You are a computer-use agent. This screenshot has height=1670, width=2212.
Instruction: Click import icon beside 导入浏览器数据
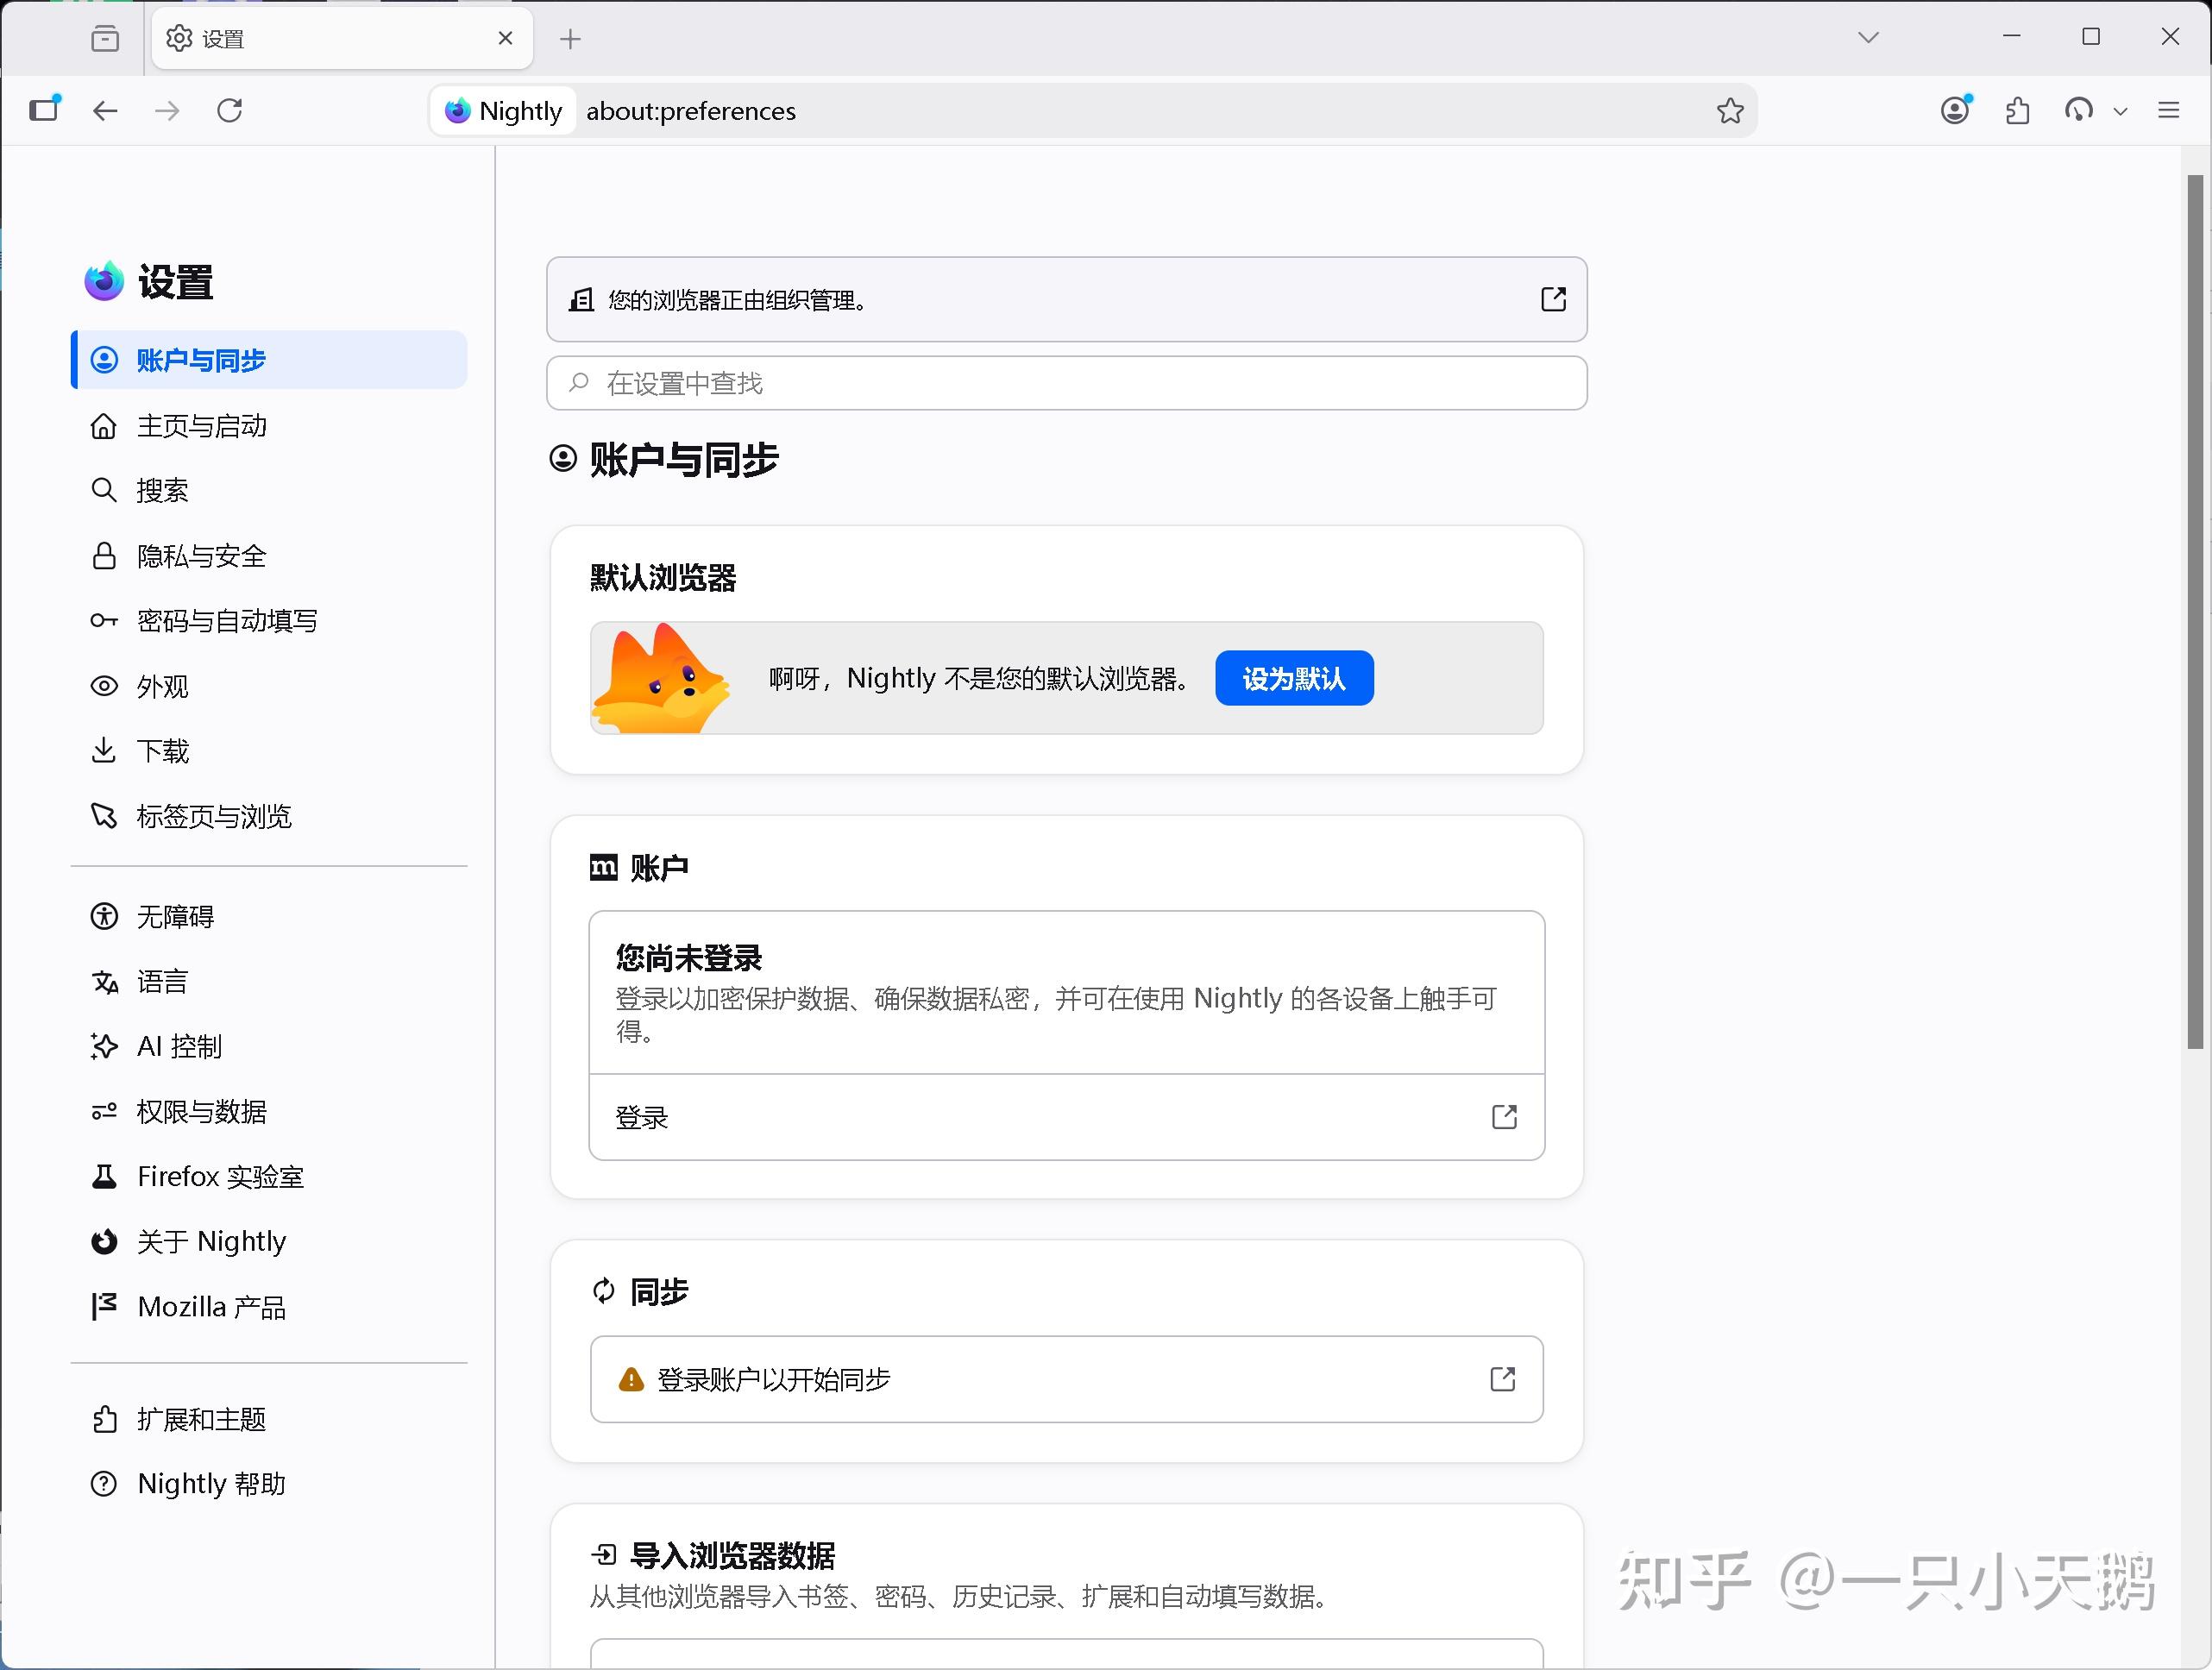click(604, 1554)
